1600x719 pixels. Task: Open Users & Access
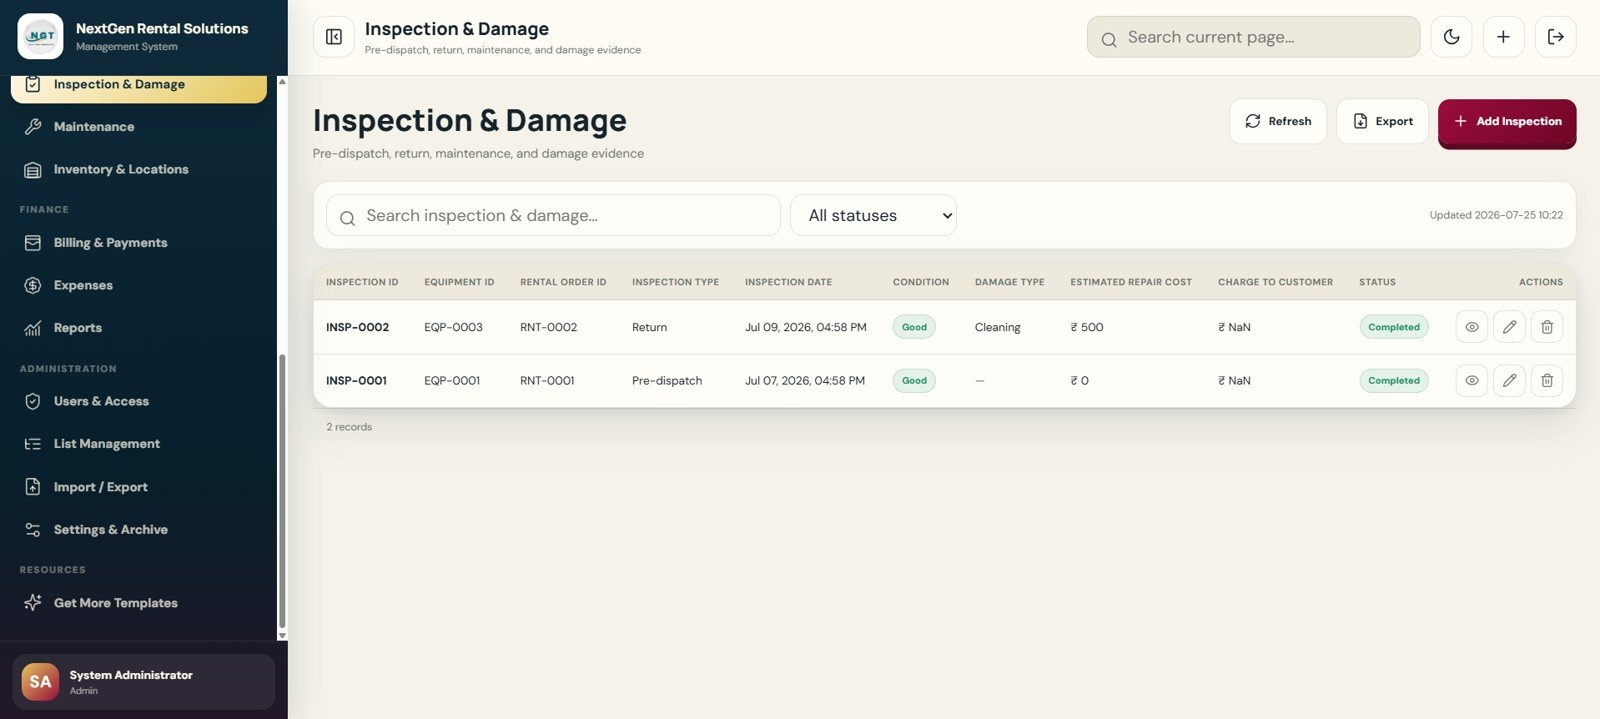139,402
